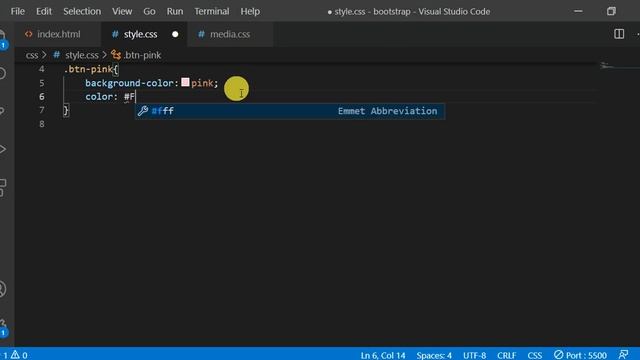Switch to the index.html tab
Viewport: 640px width, 360px height.
pyautogui.click(x=58, y=34)
